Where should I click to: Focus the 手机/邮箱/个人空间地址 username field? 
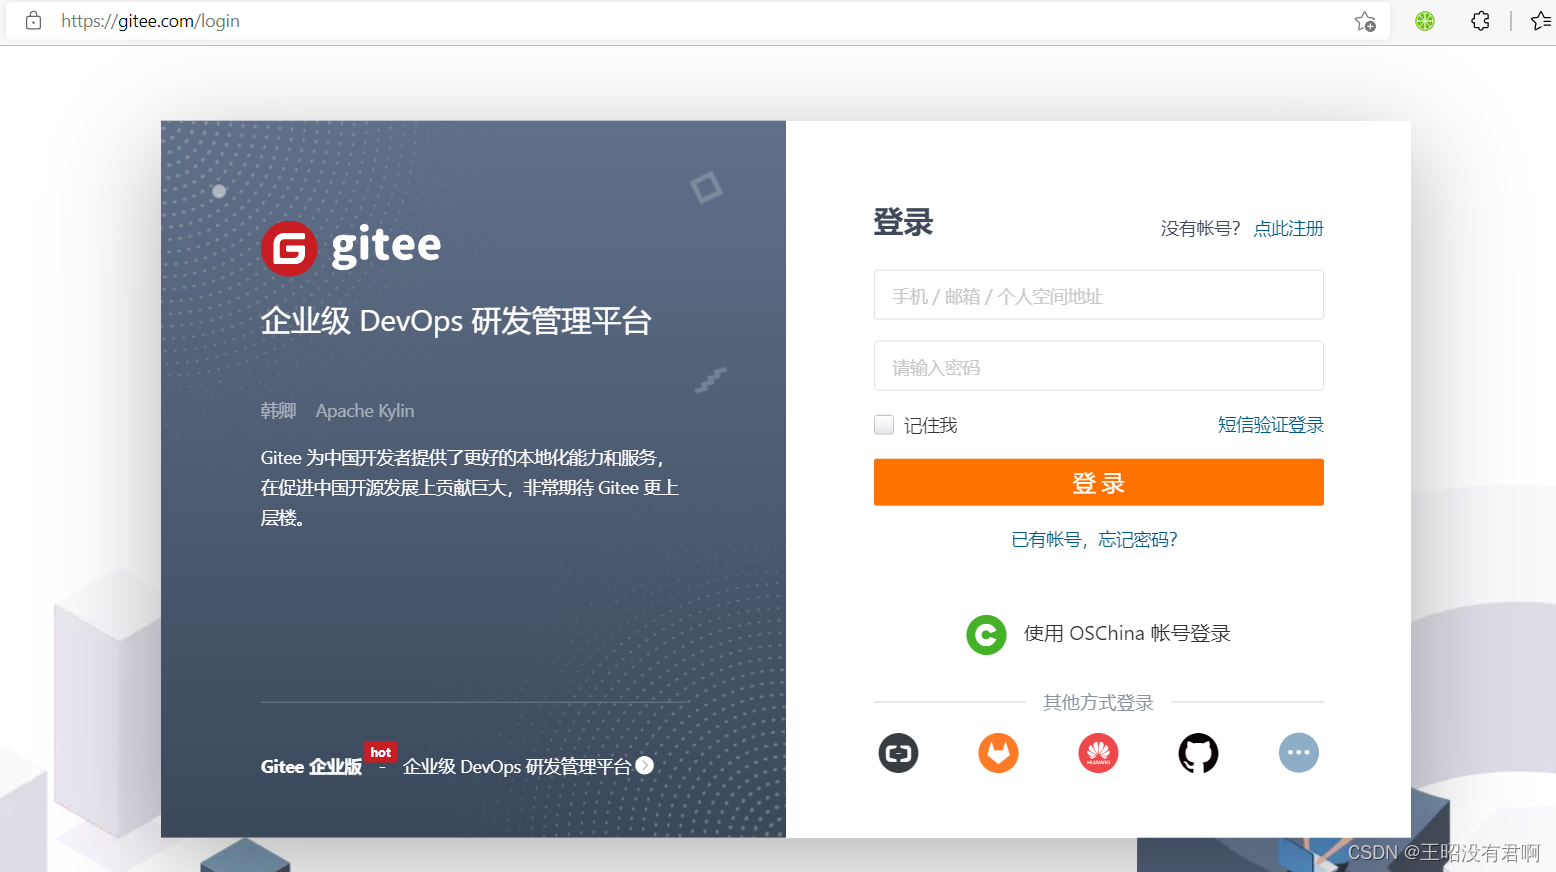pyautogui.click(x=1099, y=295)
